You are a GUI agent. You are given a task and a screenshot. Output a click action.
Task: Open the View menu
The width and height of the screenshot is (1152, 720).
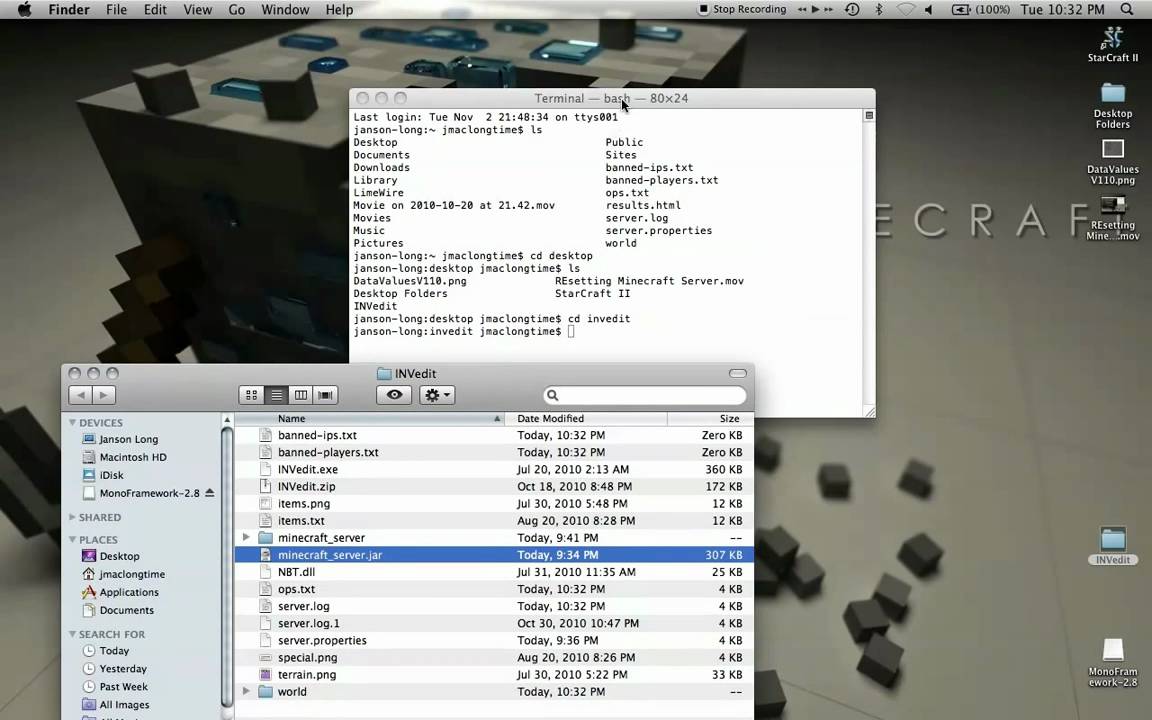pos(197,10)
